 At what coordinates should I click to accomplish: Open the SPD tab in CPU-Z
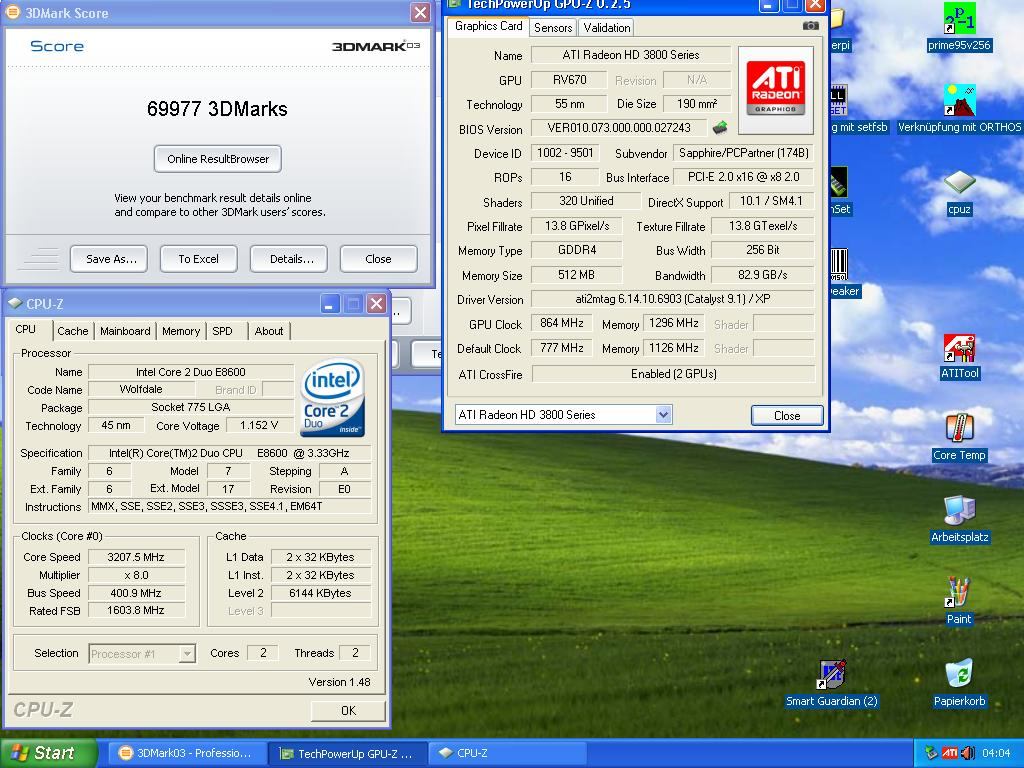pyautogui.click(x=222, y=331)
